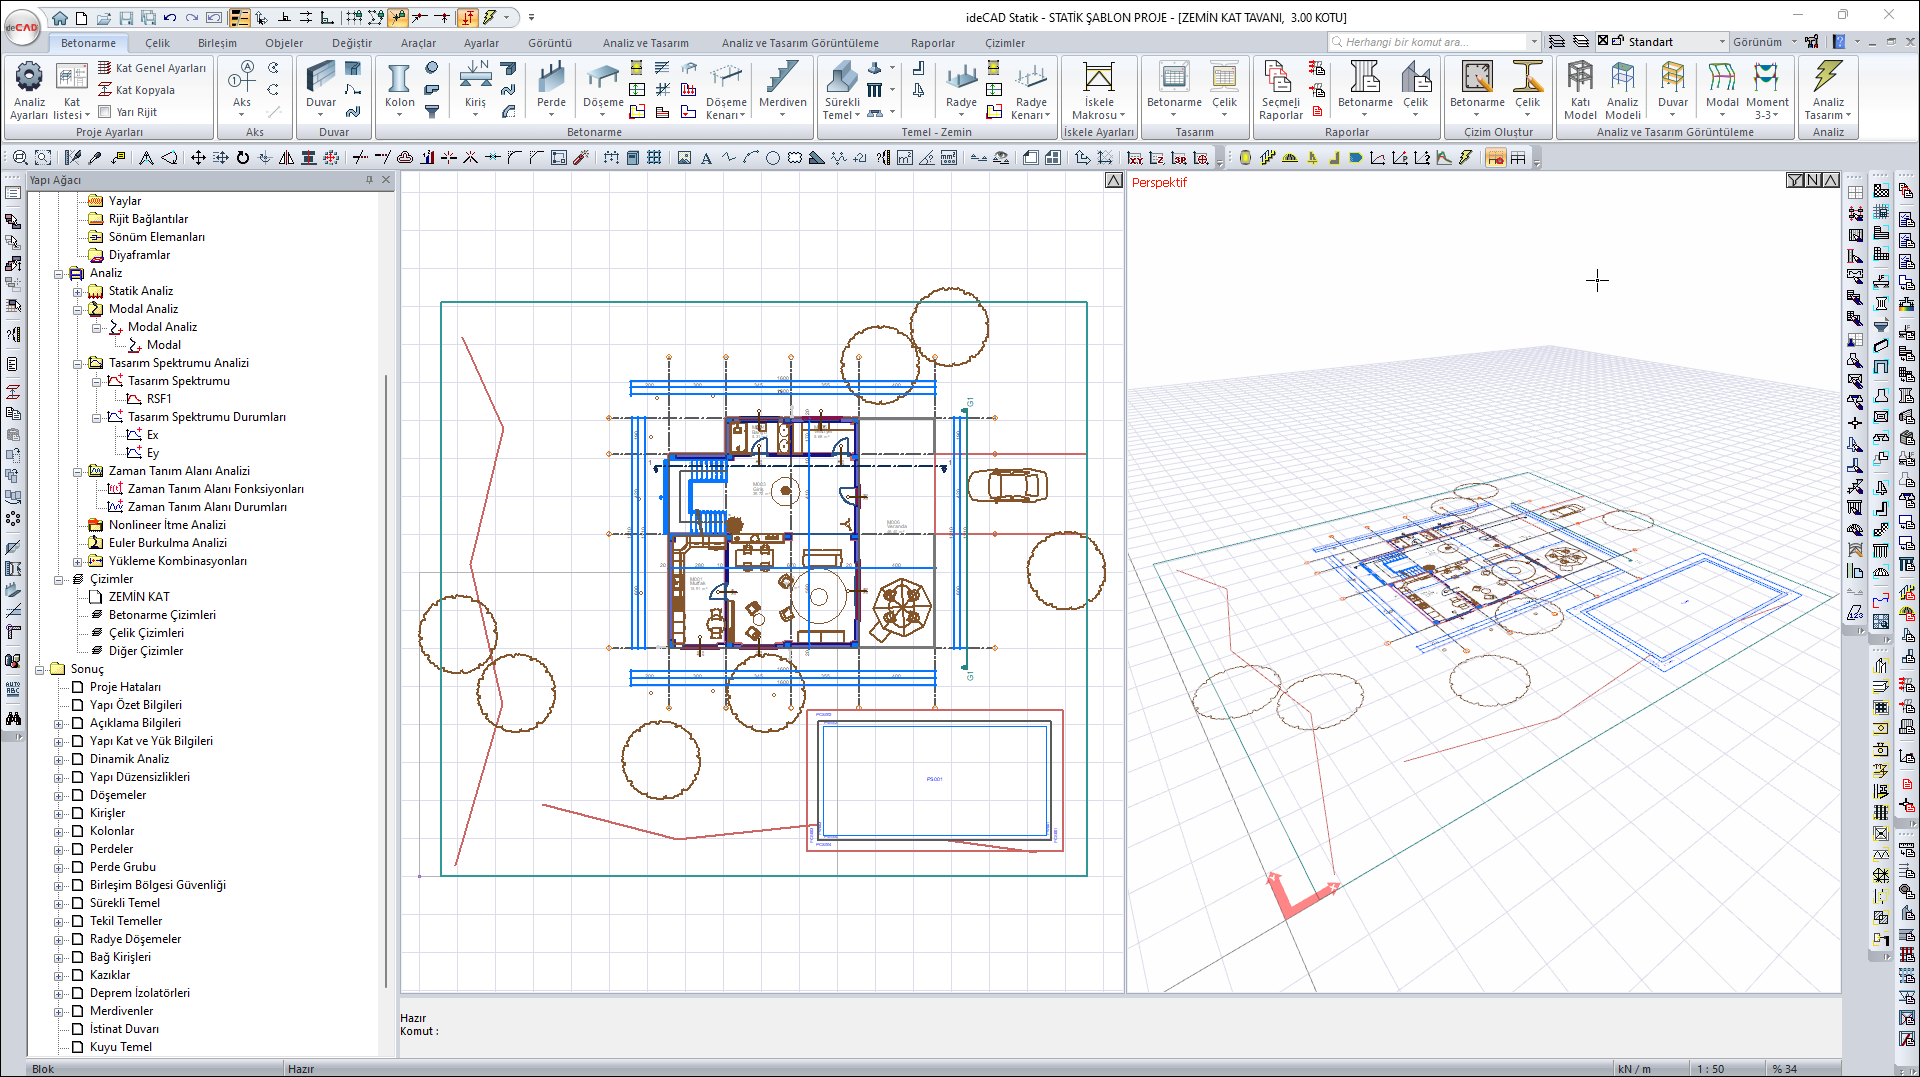Screen dimensions: 1920x1077
Task: Run Analiz Tasarım lightning icon
Action: (1828, 78)
